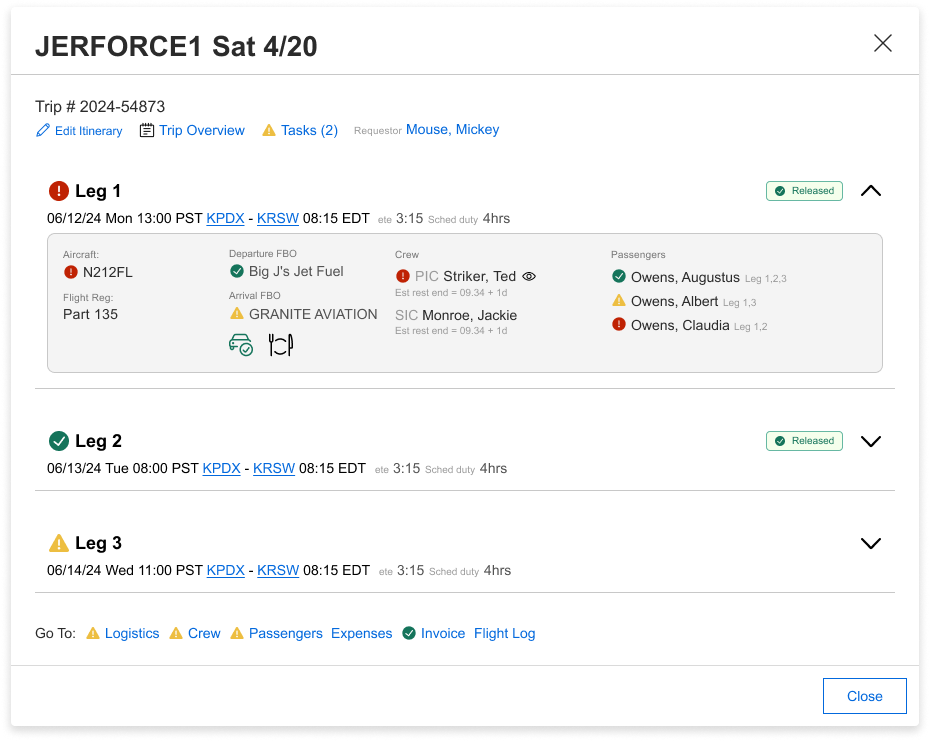Screen dimensions: 930x741
Task: Open the Trip Overview link
Action: tap(201, 130)
